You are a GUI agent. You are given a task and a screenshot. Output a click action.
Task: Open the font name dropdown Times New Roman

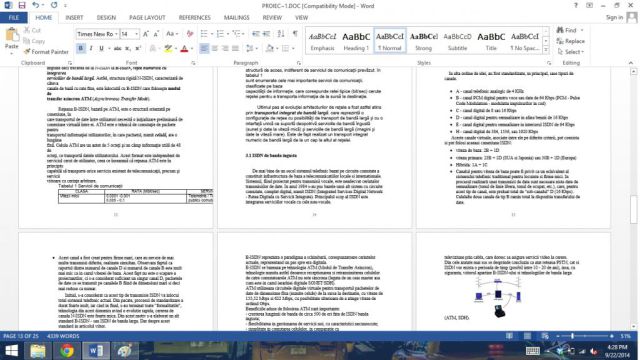tap(116, 34)
